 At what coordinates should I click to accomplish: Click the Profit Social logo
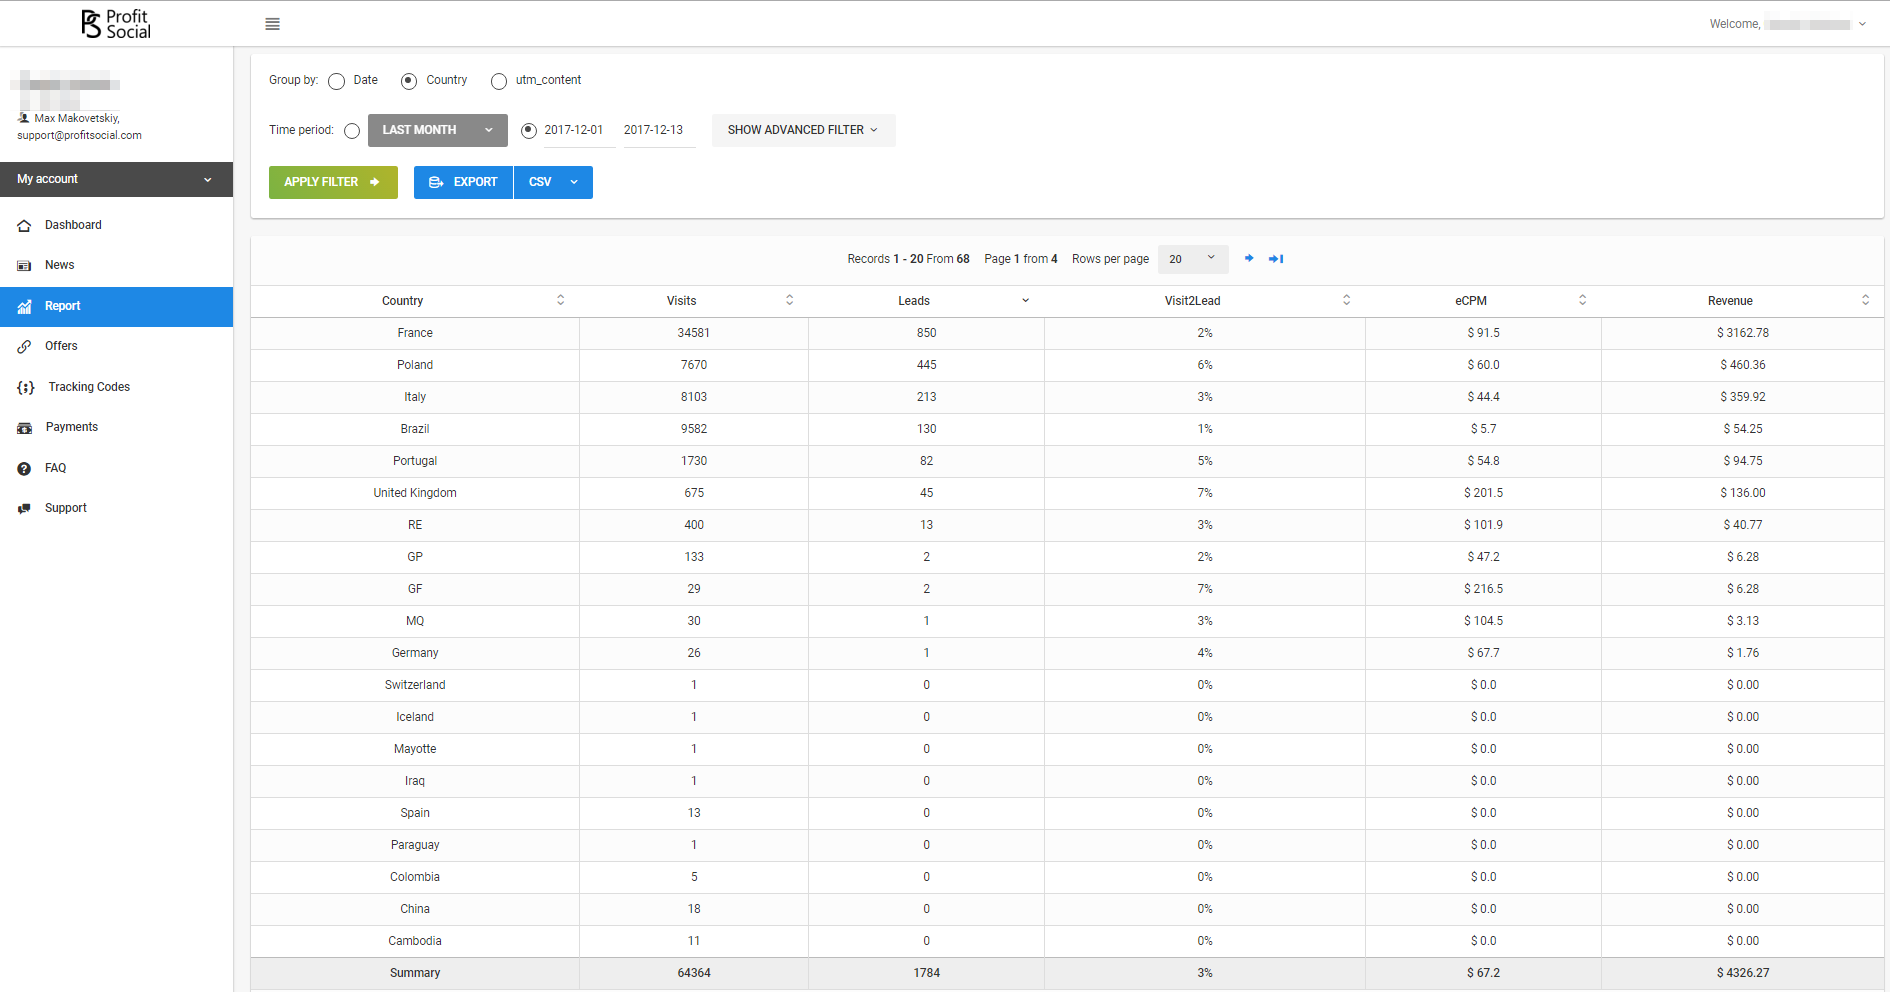pos(116,24)
